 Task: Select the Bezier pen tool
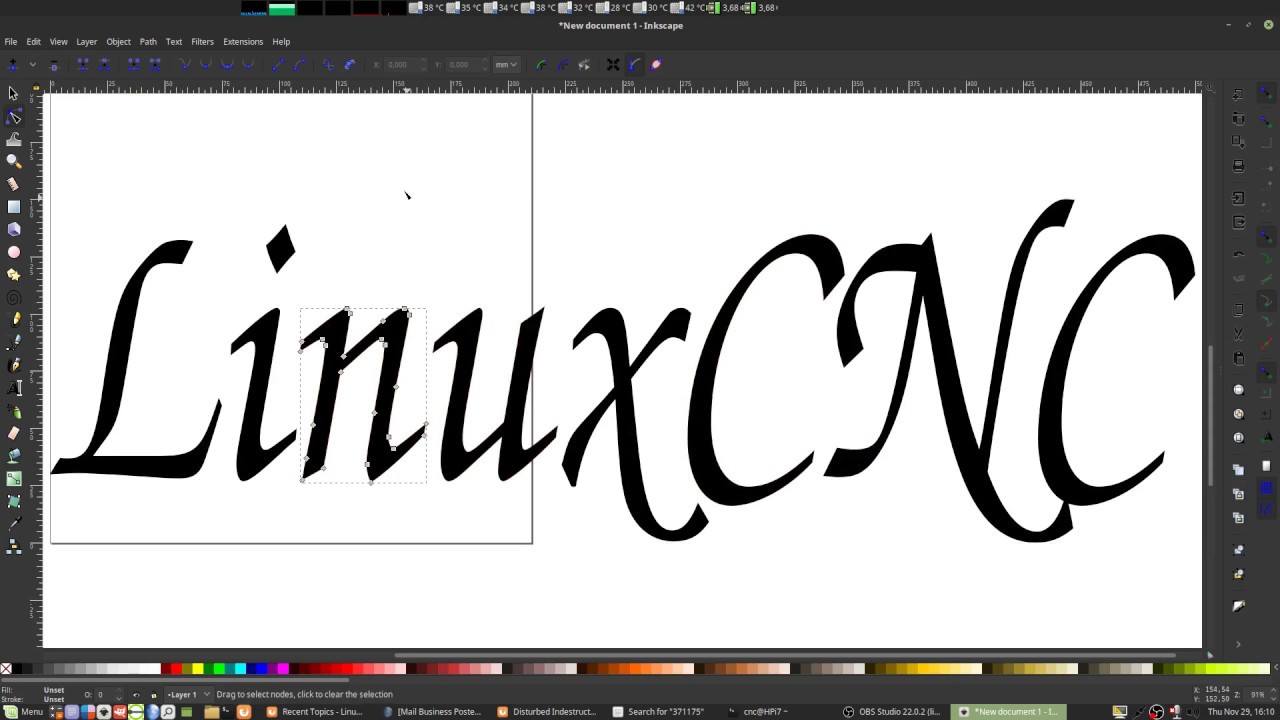[x=13, y=342]
